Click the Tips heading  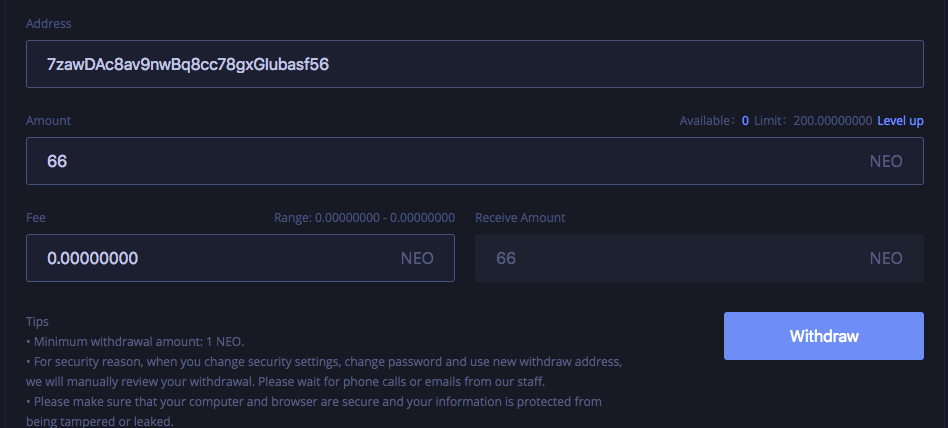[x=37, y=322]
